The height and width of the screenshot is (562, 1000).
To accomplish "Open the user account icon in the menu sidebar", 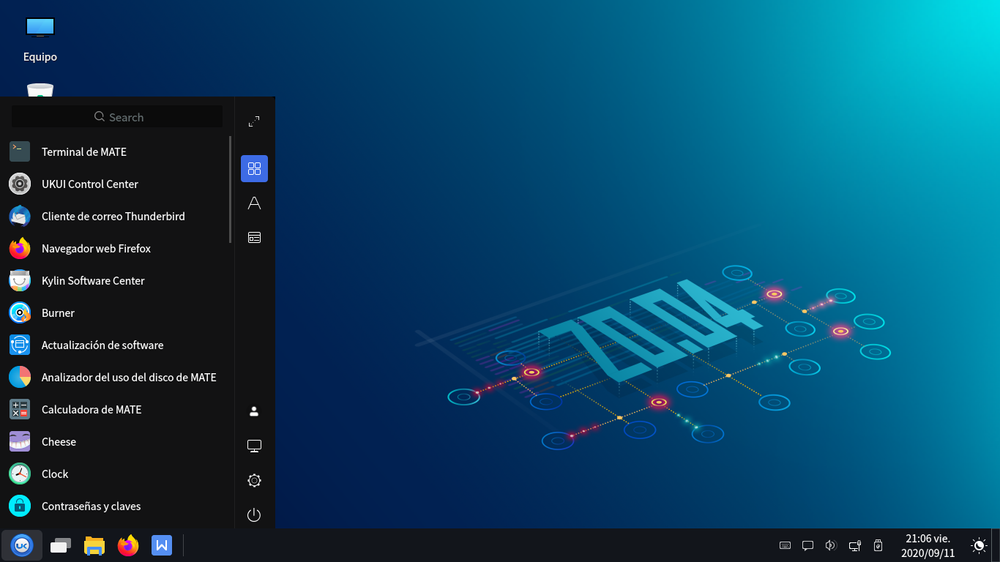I will (x=254, y=411).
